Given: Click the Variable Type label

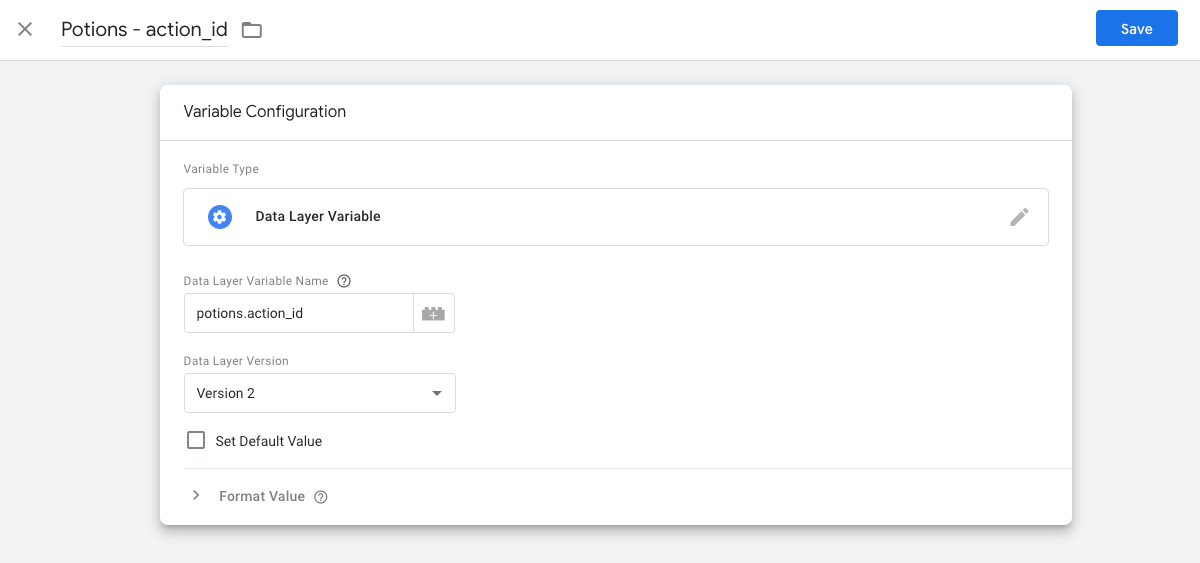Looking at the screenshot, I should pos(221,169).
